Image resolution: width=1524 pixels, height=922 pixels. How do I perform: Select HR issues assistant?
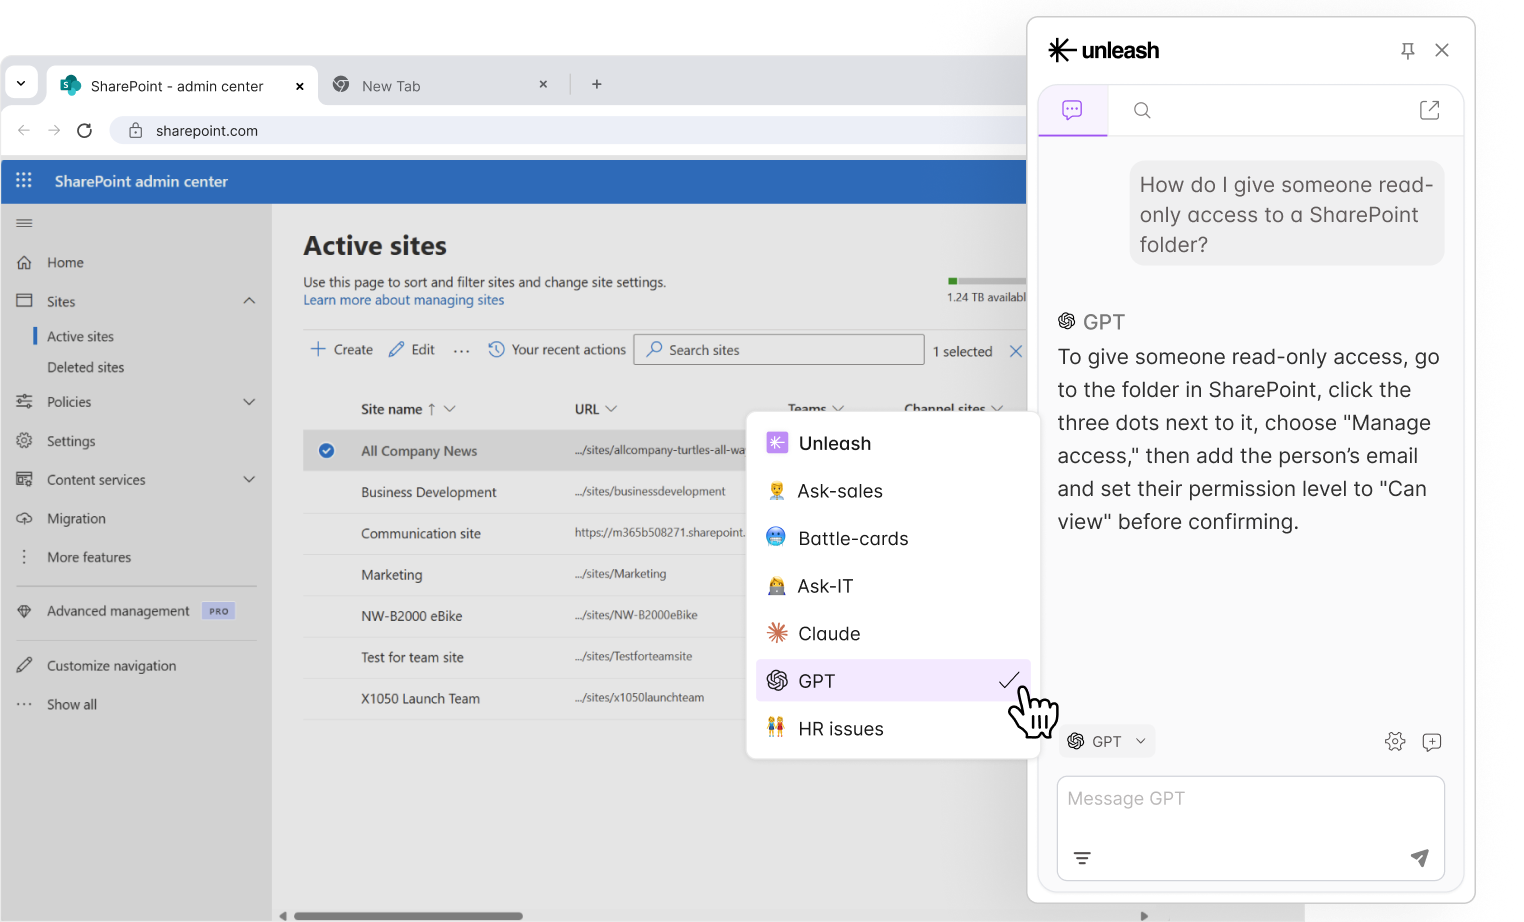point(893,729)
